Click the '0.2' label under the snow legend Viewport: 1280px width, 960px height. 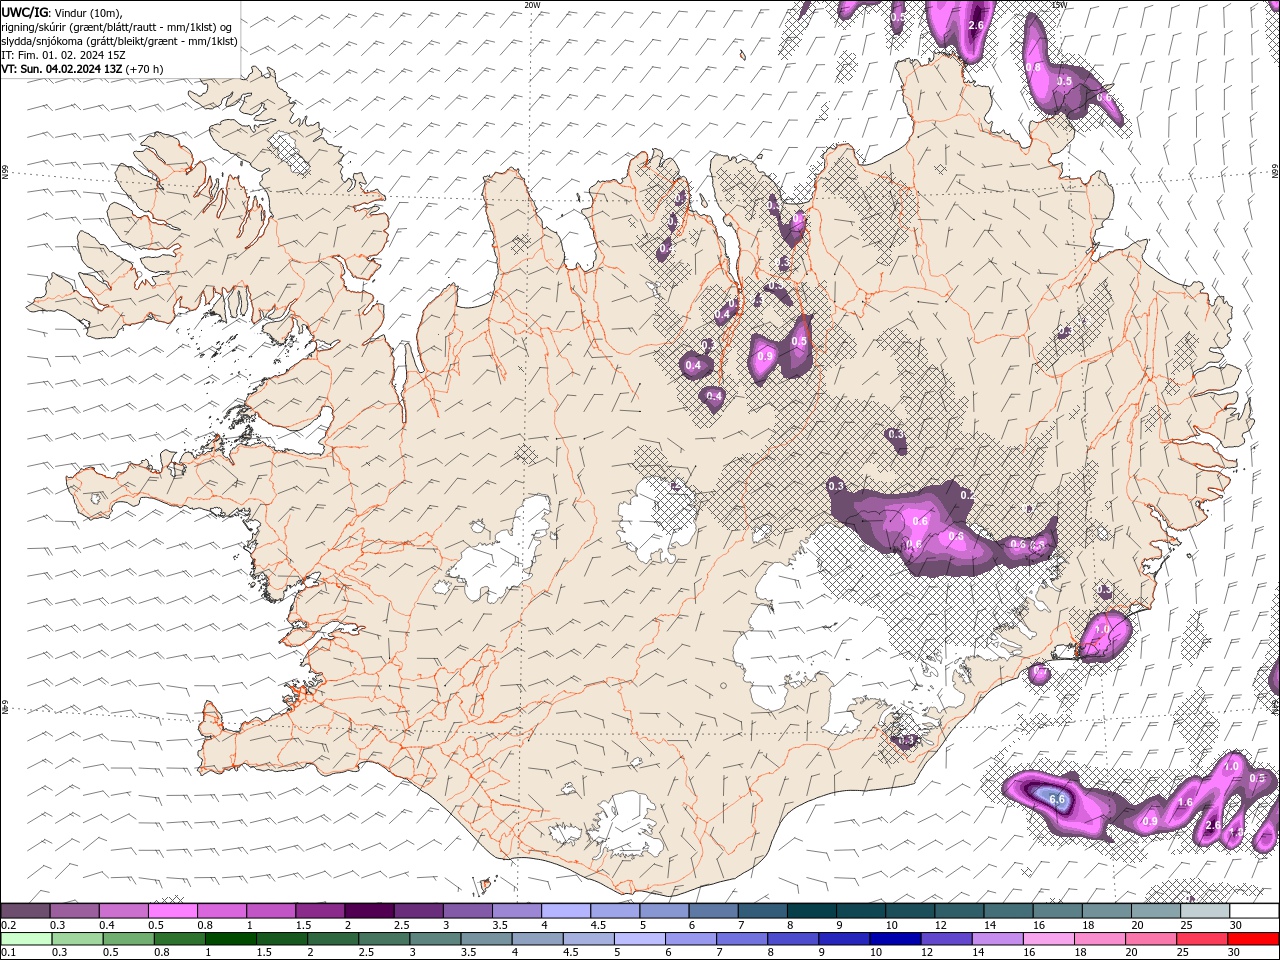9,925
